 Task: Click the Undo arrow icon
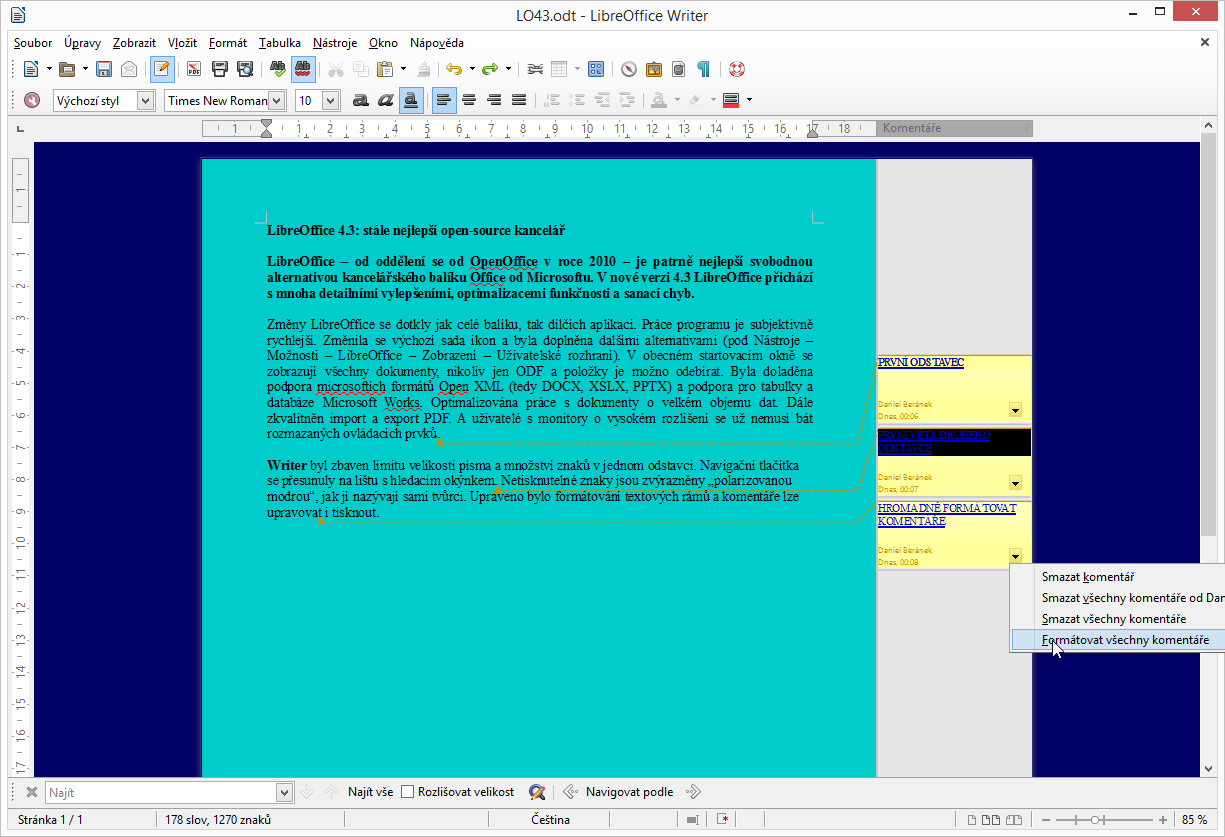(453, 69)
